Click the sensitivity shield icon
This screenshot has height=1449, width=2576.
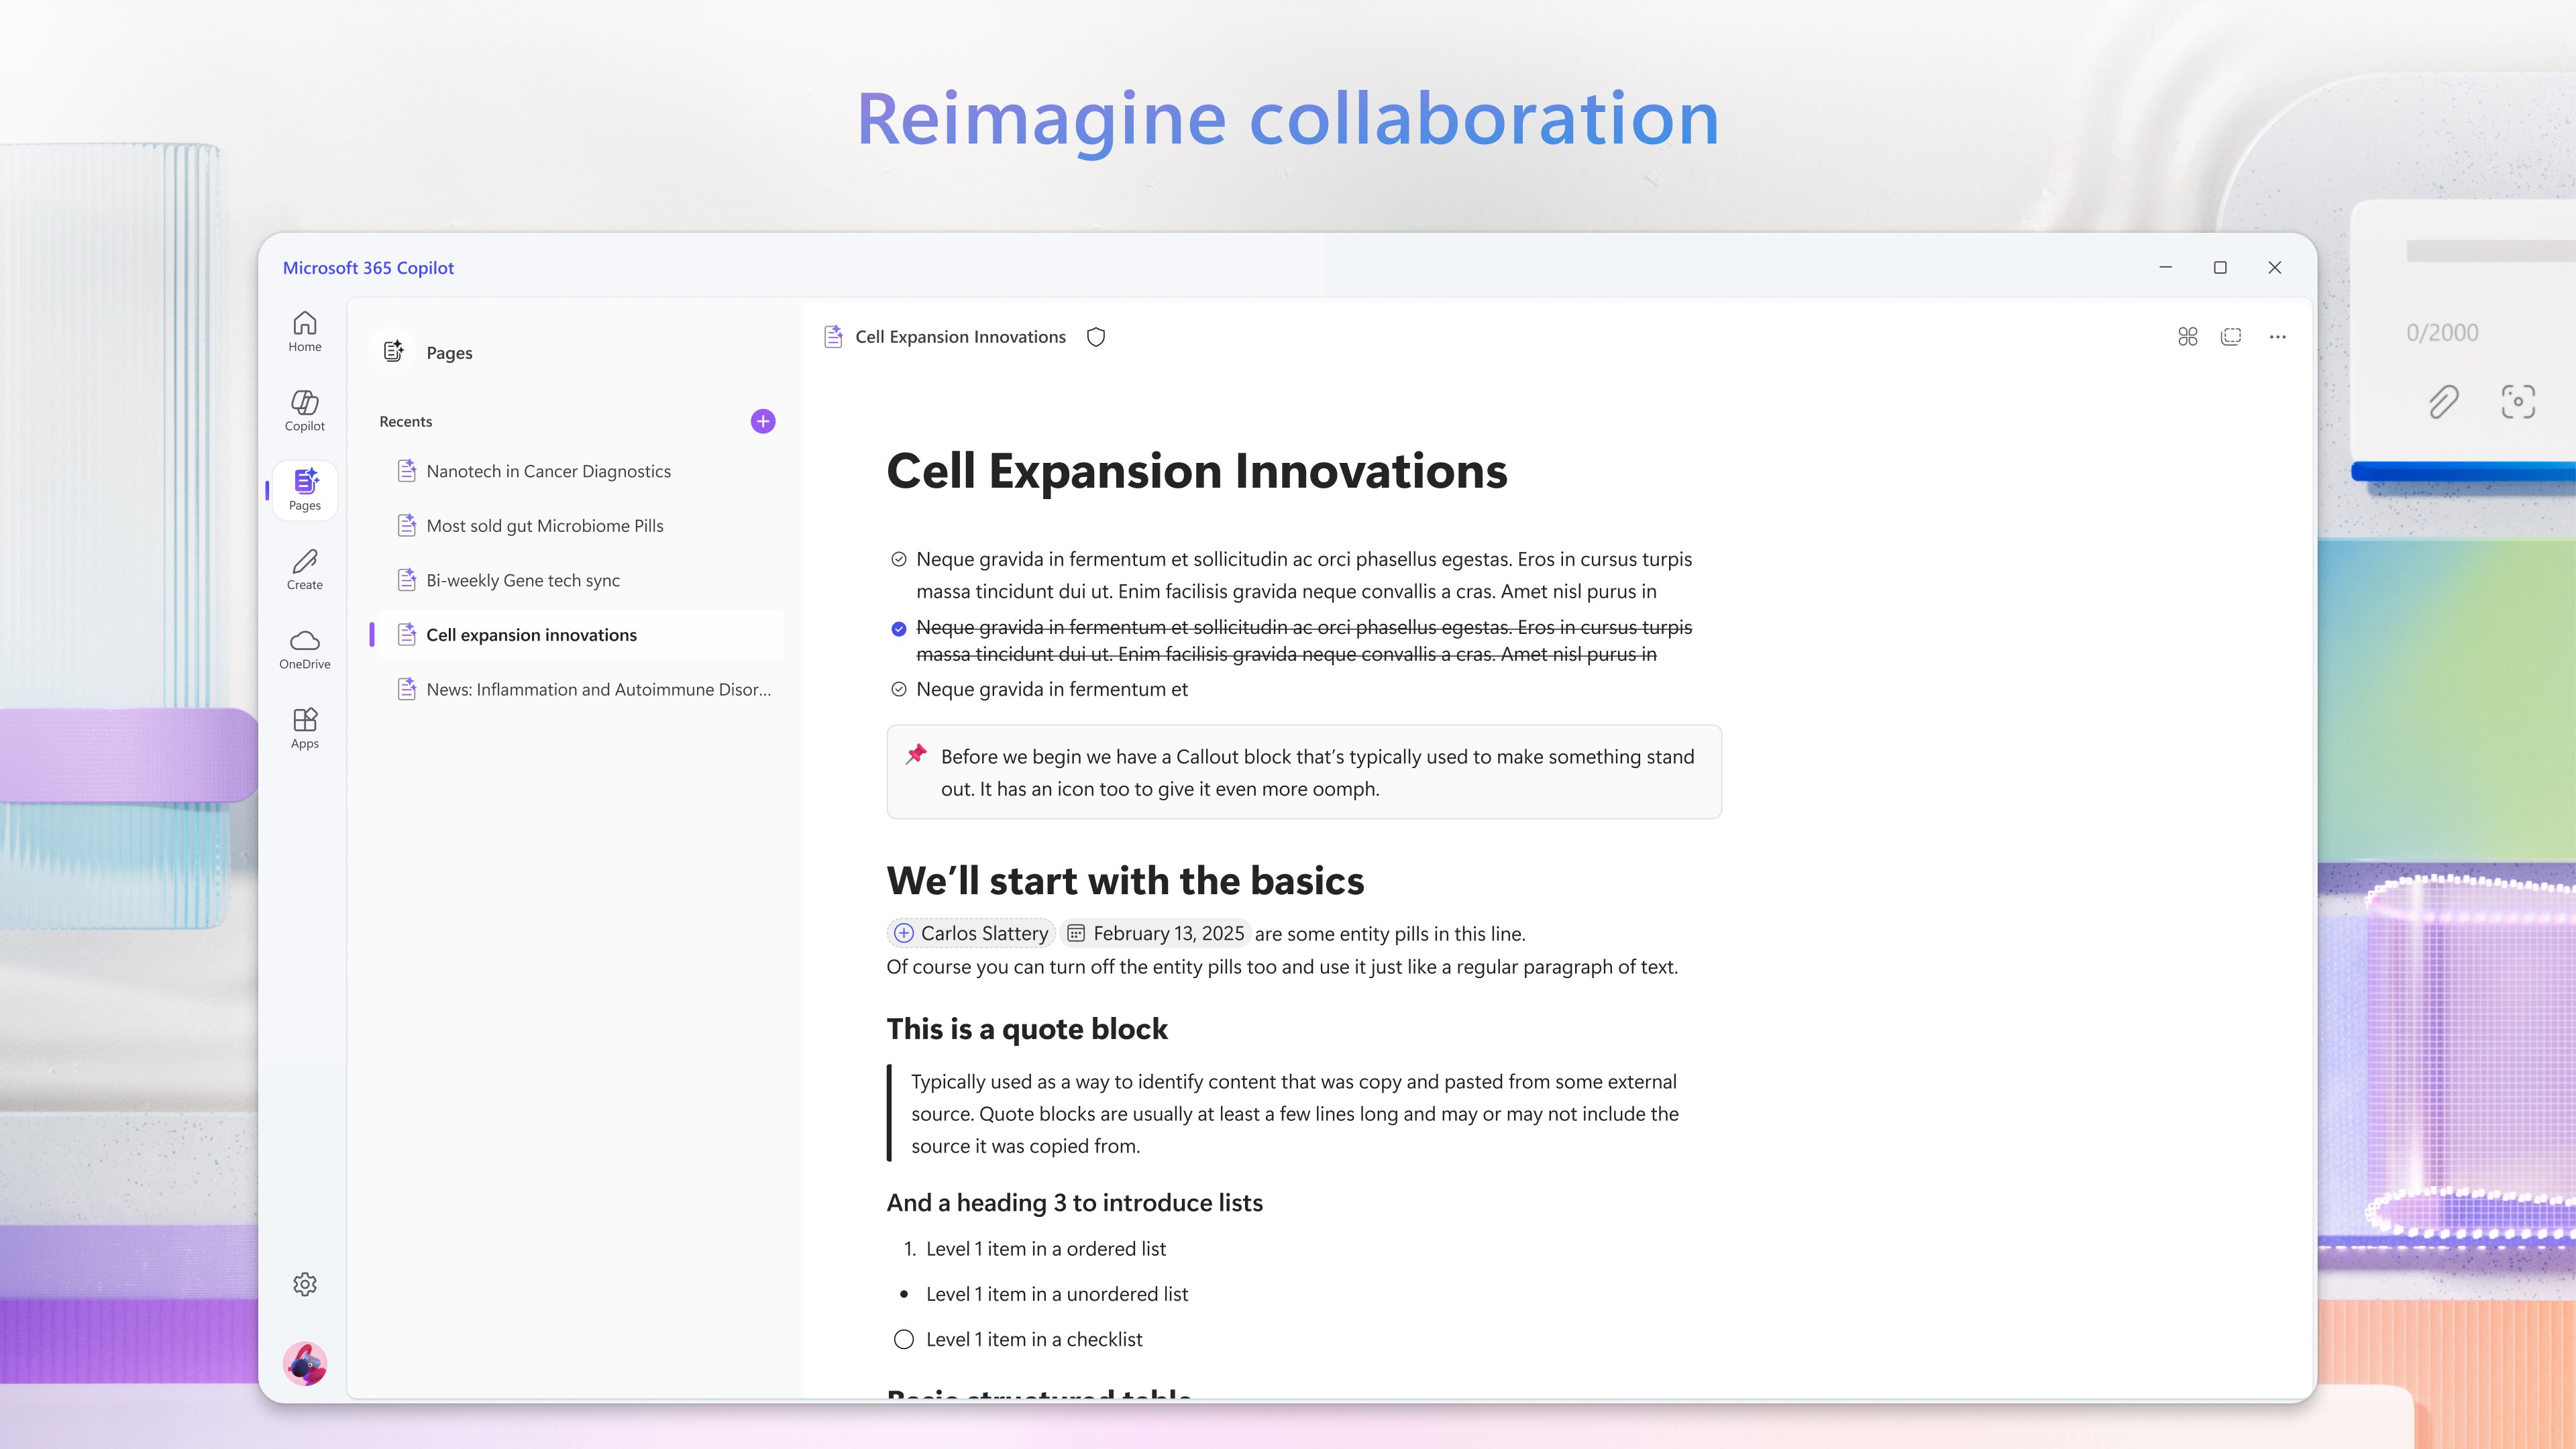(x=1096, y=337)
